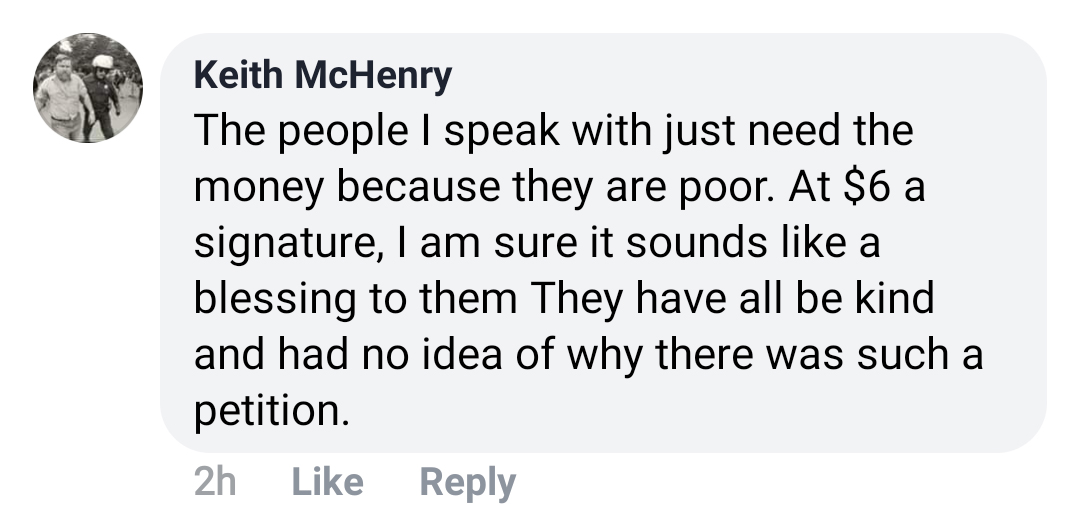Open the 2h comment timestamp
This screenshot has width=1080, height=521.
(x=215, y=482)
